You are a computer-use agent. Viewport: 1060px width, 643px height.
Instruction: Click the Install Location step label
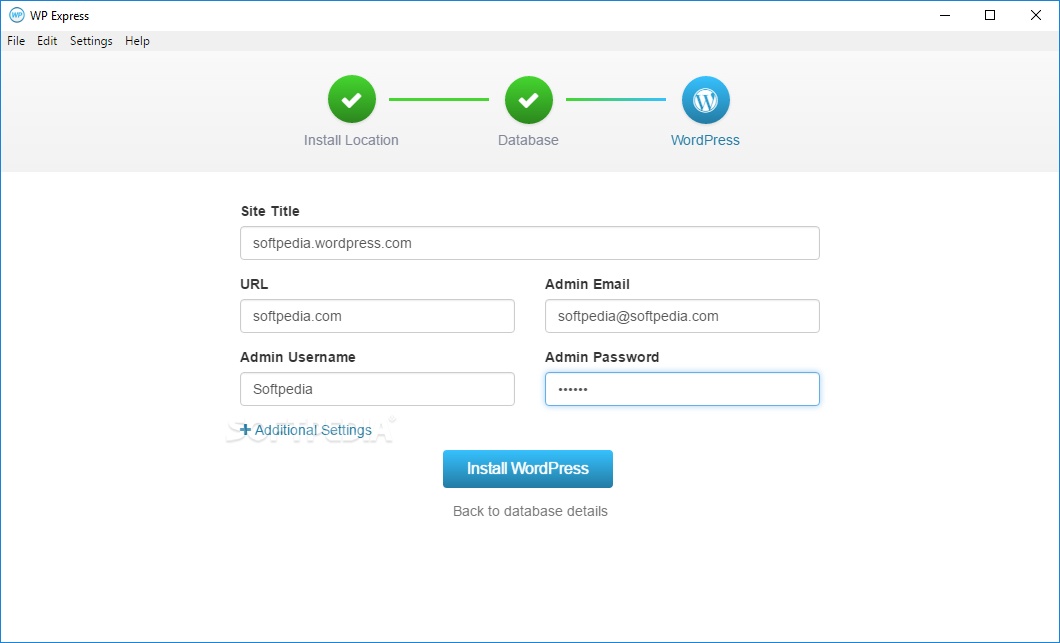(351, 140)
